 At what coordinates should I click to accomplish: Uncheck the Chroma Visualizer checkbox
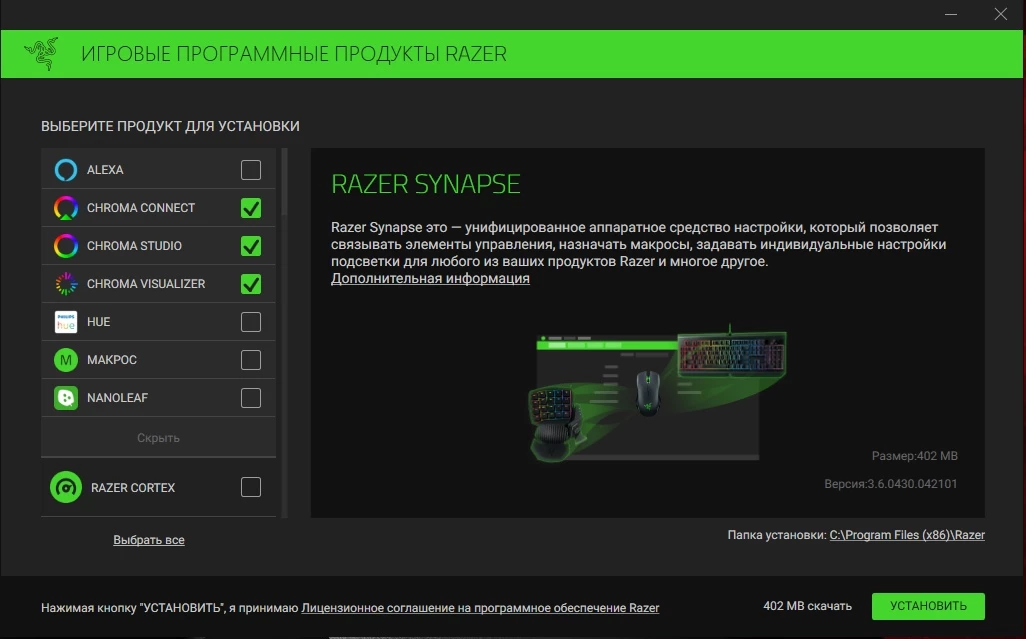(251, 284)
